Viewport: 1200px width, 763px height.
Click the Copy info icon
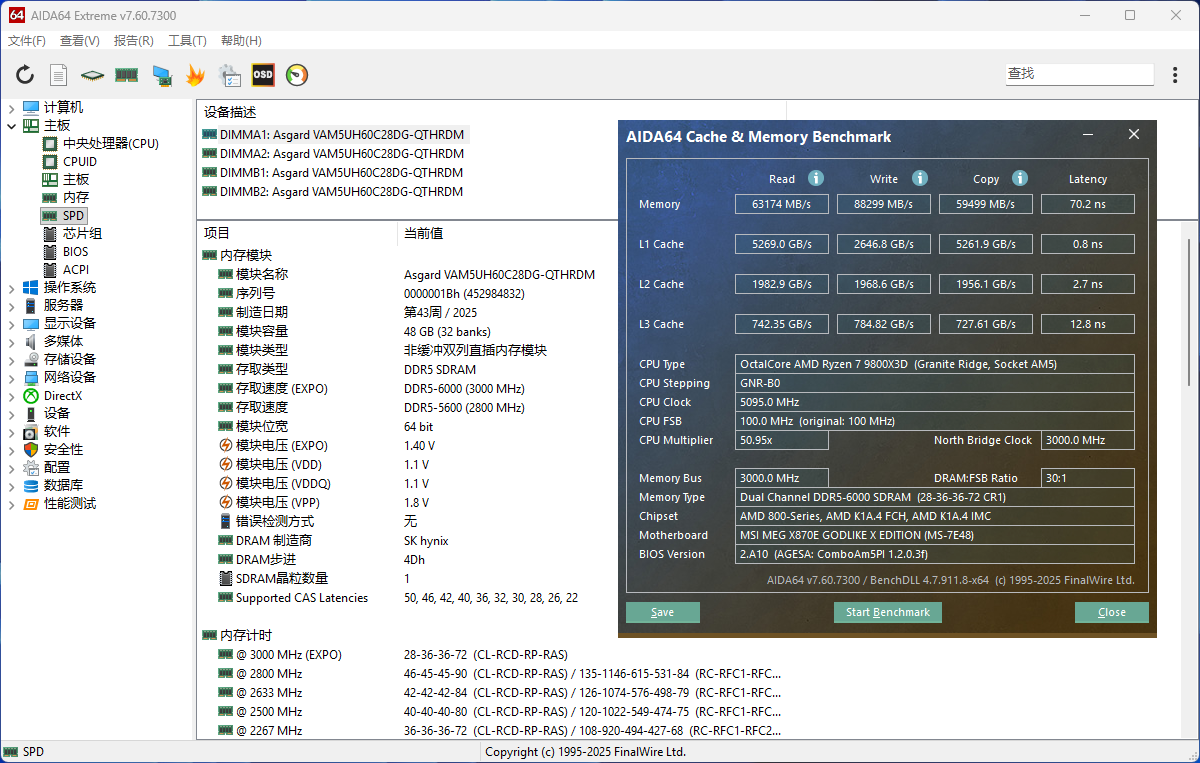(1020, 178)
